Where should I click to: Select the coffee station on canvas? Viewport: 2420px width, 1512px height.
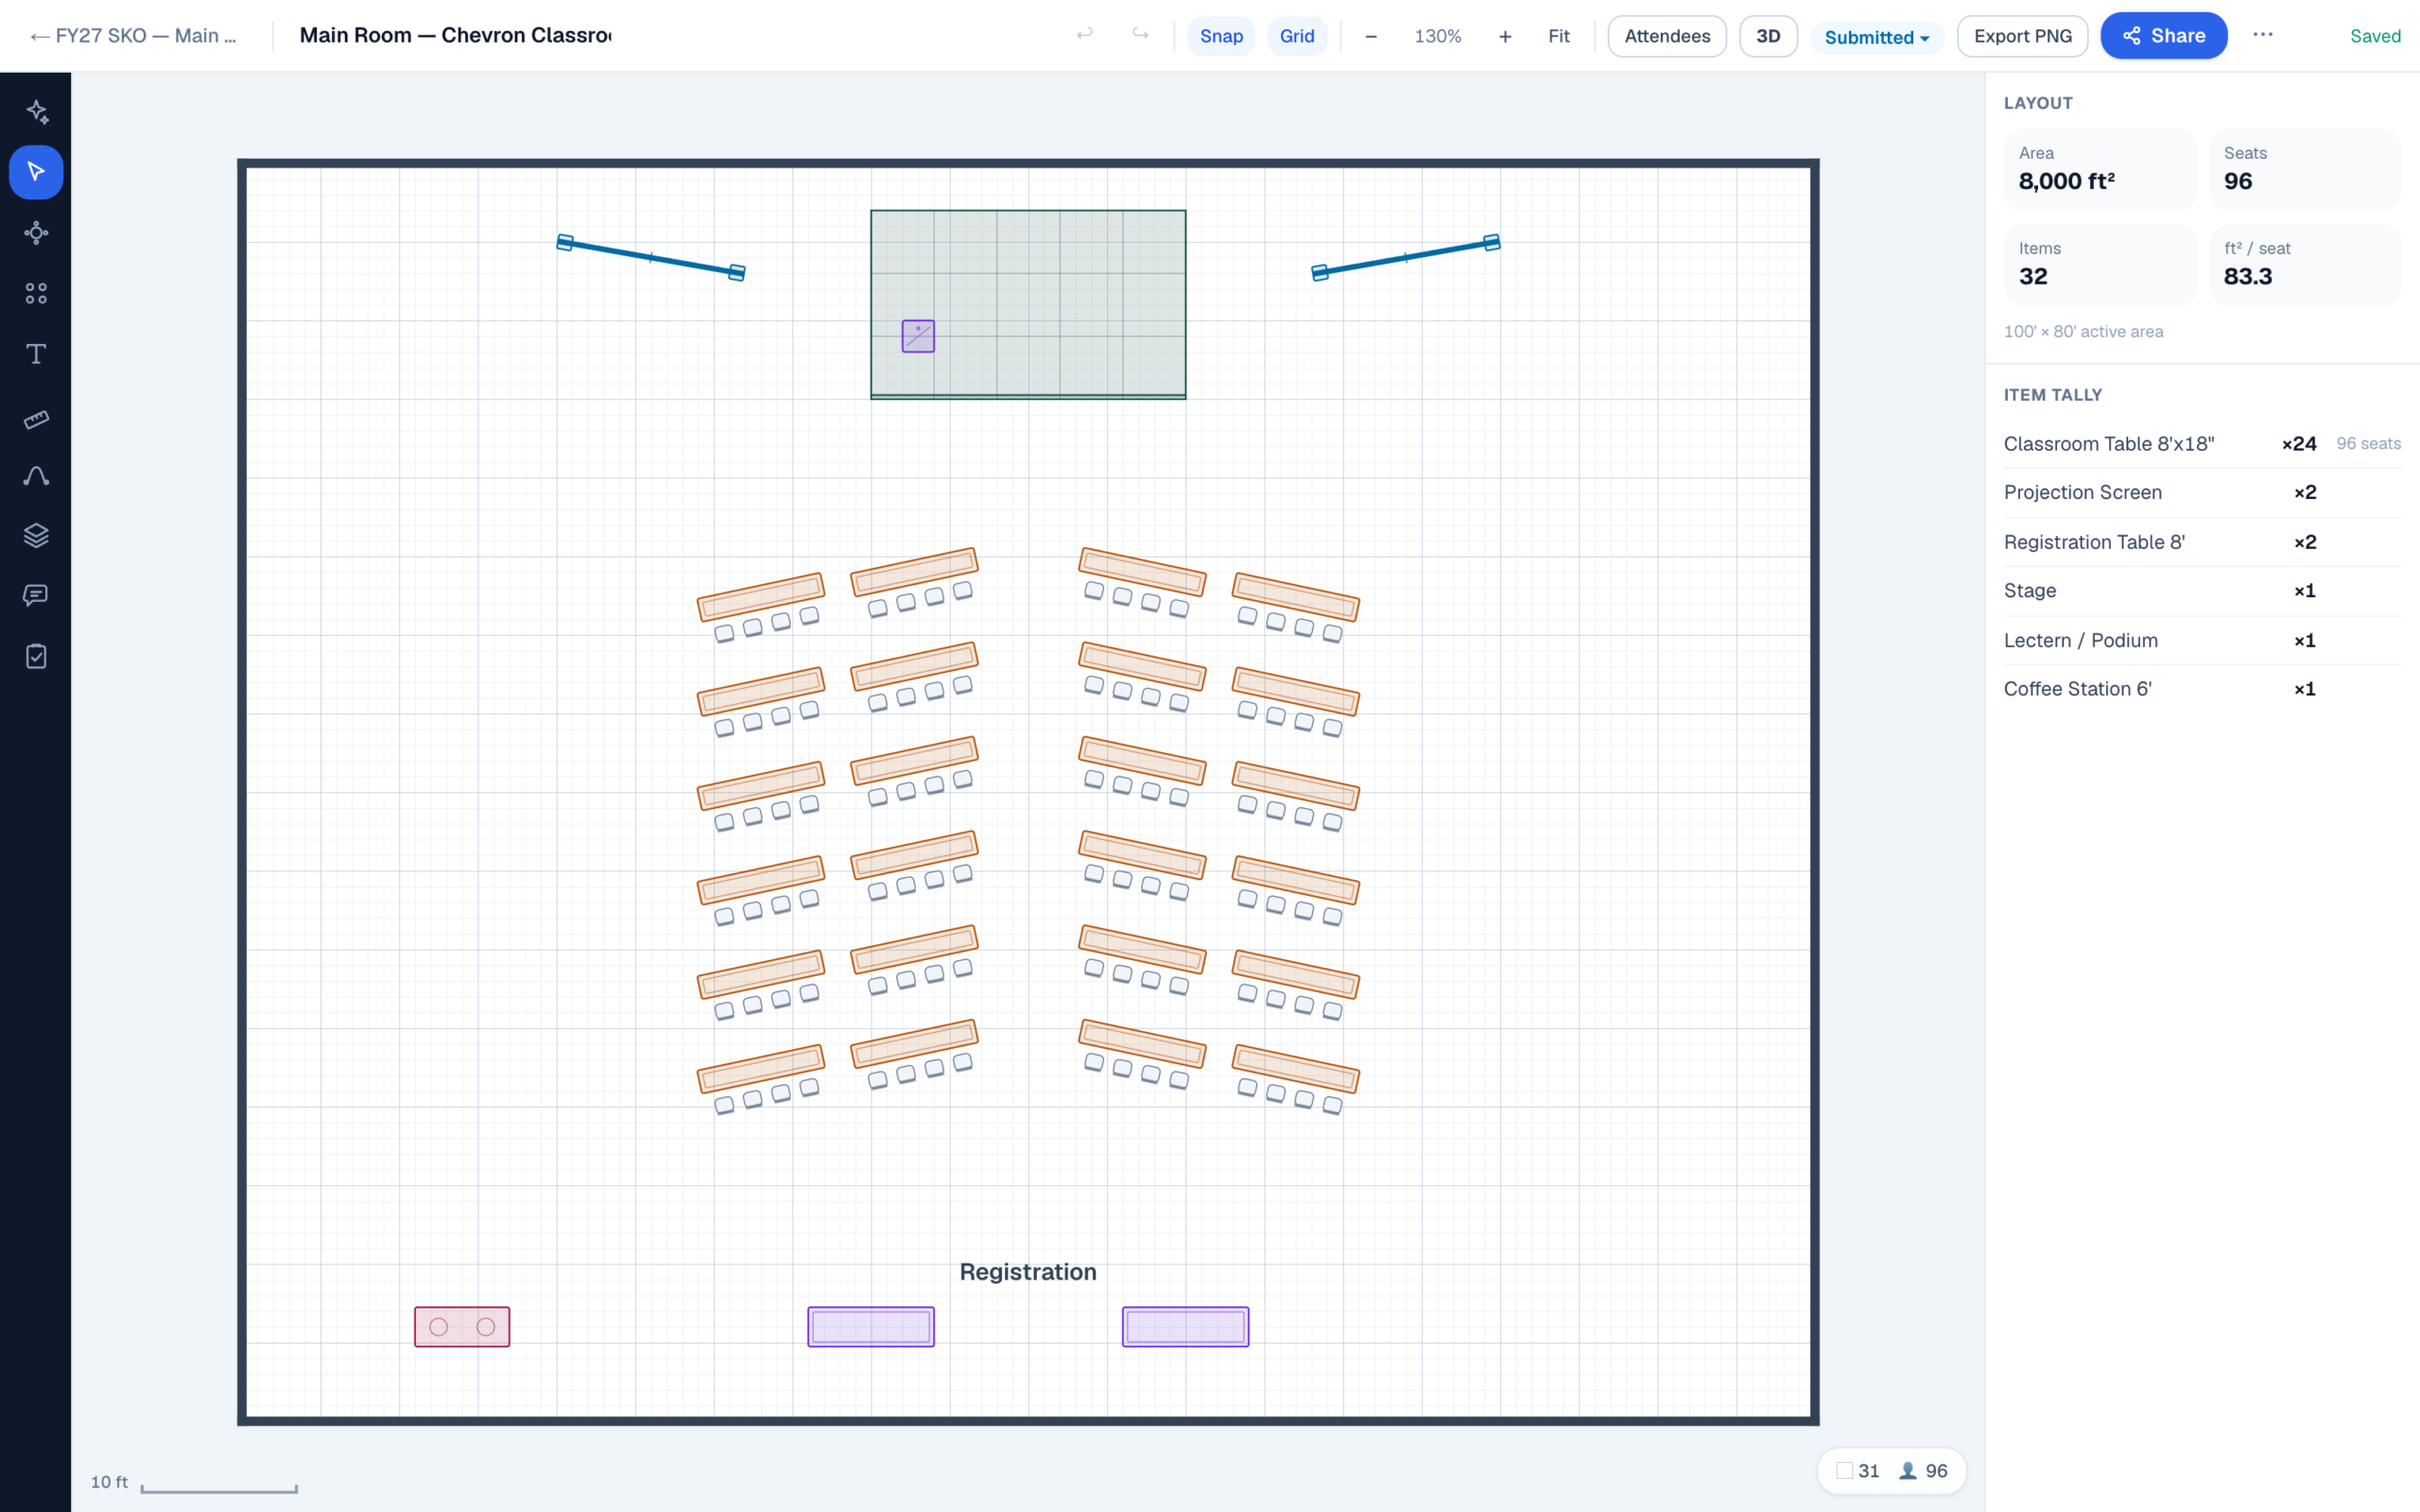coord(462,1327)
